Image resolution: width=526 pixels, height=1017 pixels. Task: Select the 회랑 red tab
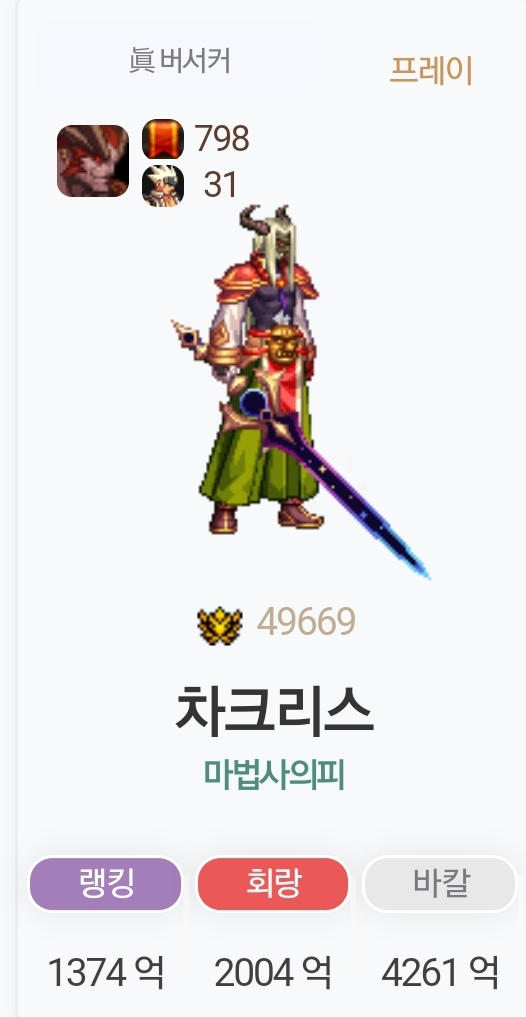pos(273,884)
